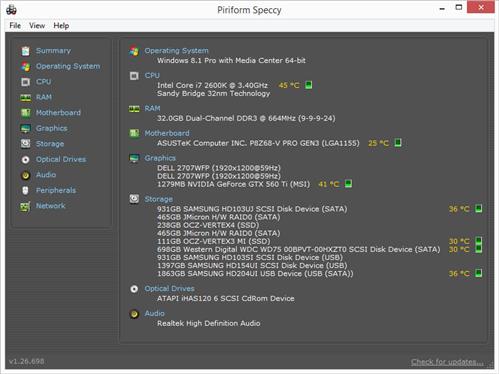This screenshot has width=499, height=374.
Task: Click the Summary icon in the sidebar
Action: pos(25,51)
